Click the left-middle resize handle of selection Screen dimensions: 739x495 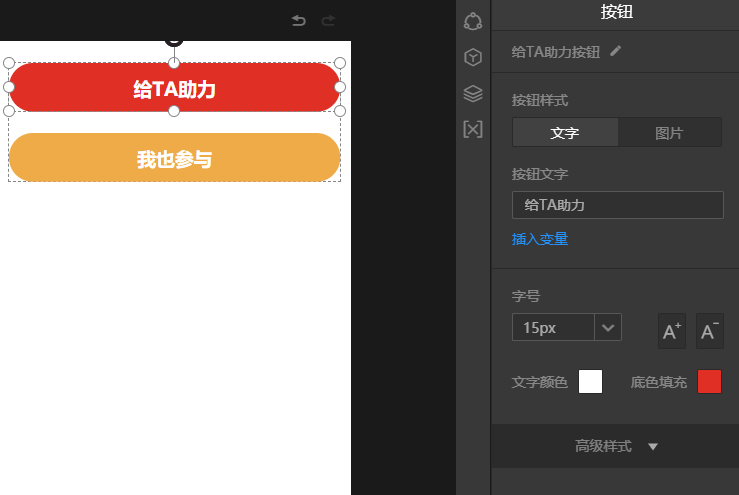pyautogui.click(x=9, y=87)
